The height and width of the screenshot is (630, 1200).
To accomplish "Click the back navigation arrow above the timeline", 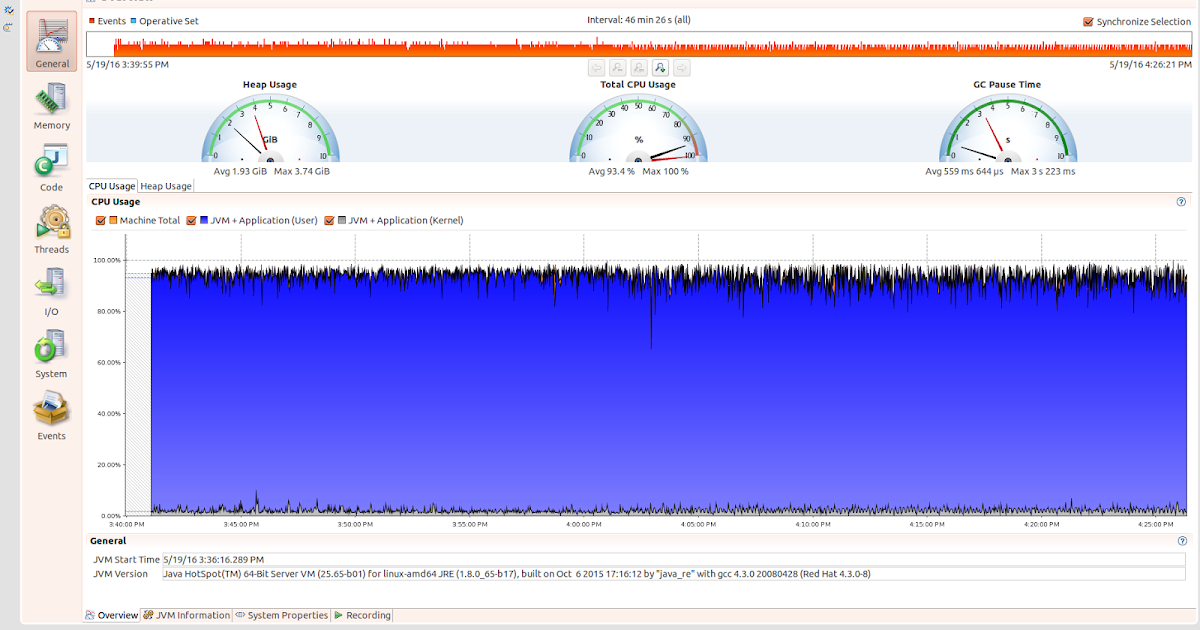I will [595, 67].
